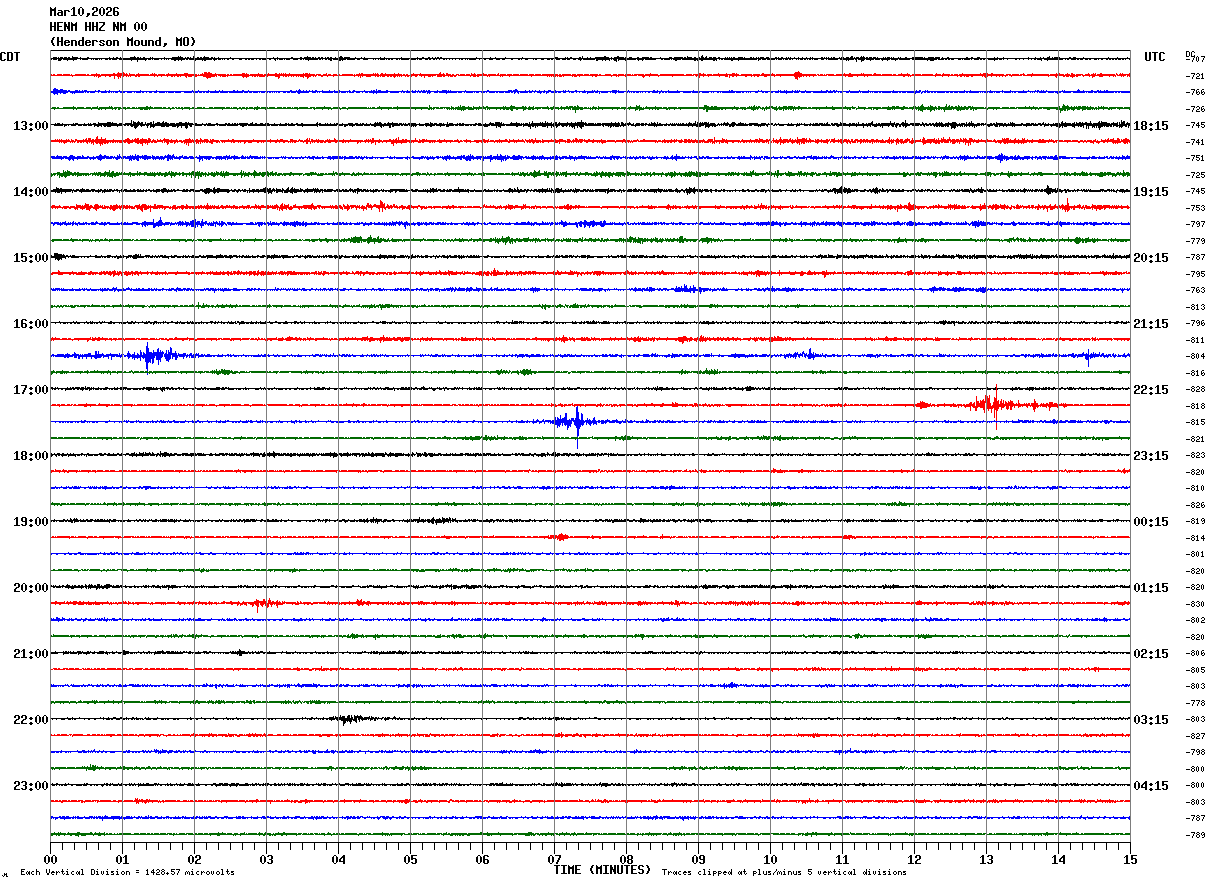Click the TIME (MINUTES) axis title
The width and height of the screenshot is (1210, 886).
602,870
